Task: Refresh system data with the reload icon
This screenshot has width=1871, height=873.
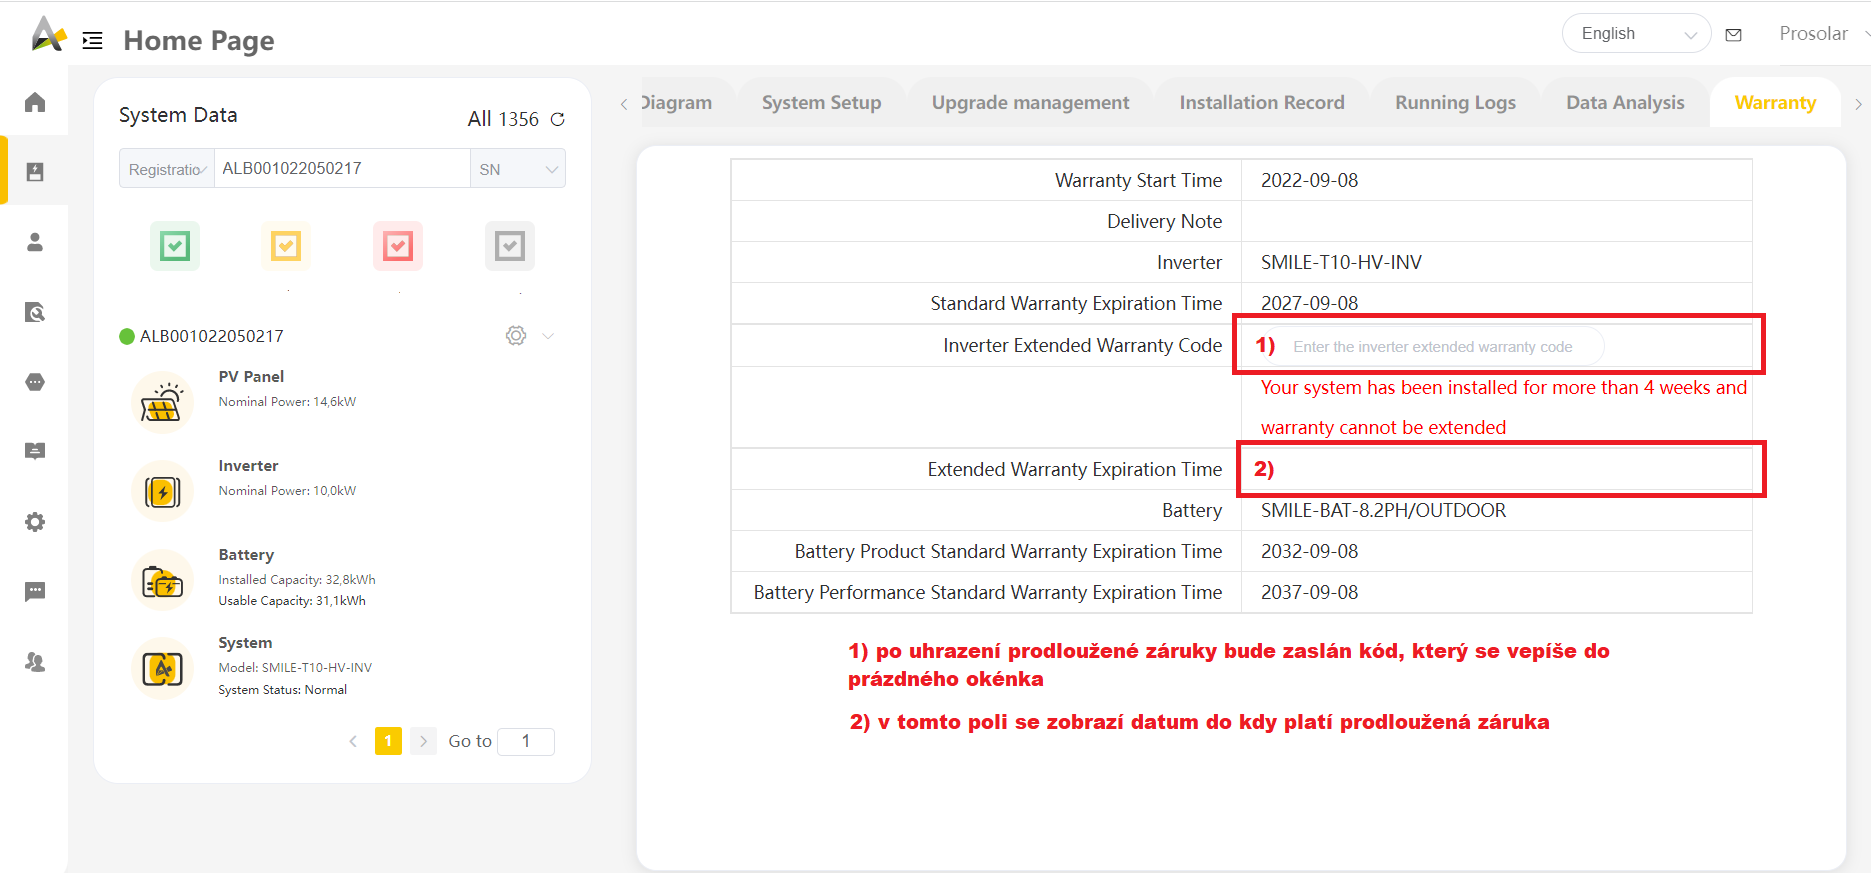Action: [x=558, y=119]
